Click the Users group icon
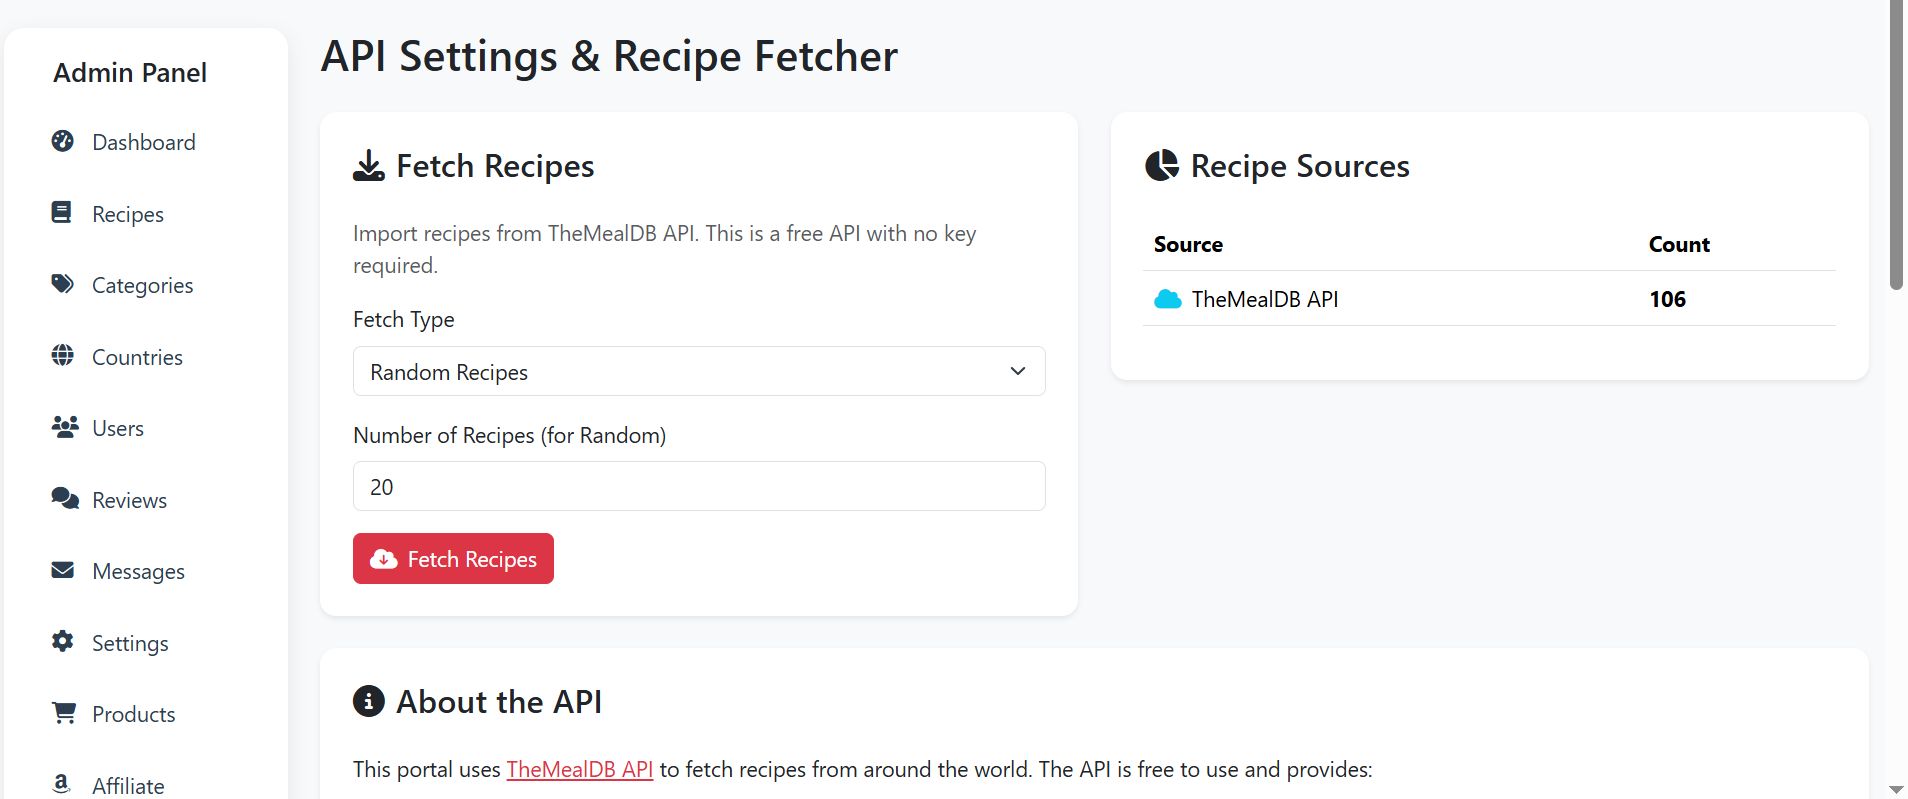This screenshot has height=799, width=1908. 65,427
